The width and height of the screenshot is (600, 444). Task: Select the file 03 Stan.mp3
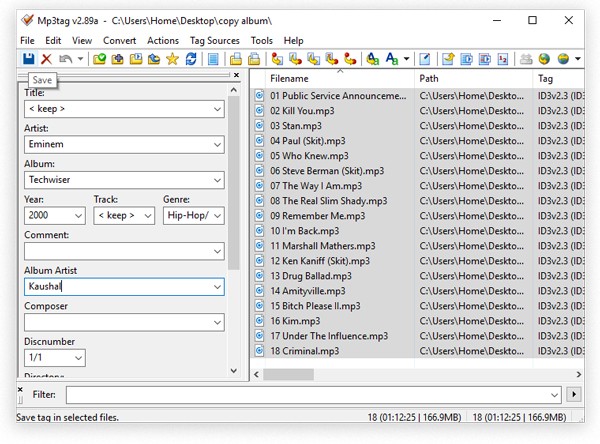pos(296,126)
